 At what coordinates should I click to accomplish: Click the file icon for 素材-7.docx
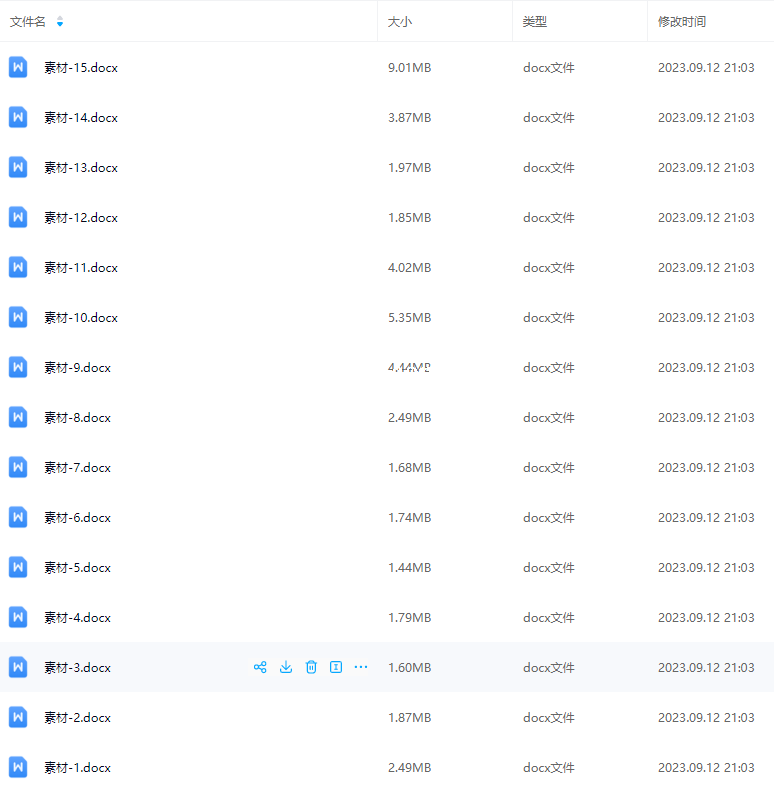point(18,467)
